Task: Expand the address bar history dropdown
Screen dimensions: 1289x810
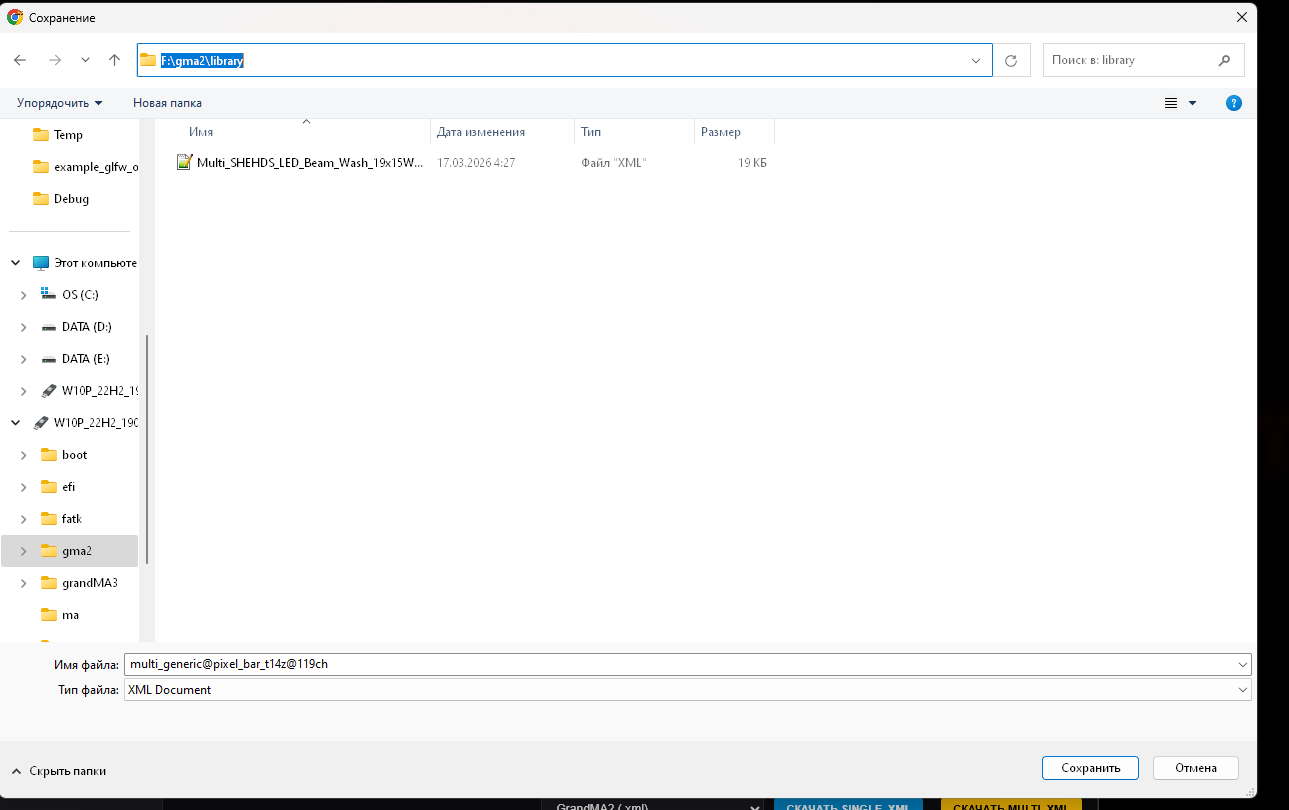Action: click(976, 61)
